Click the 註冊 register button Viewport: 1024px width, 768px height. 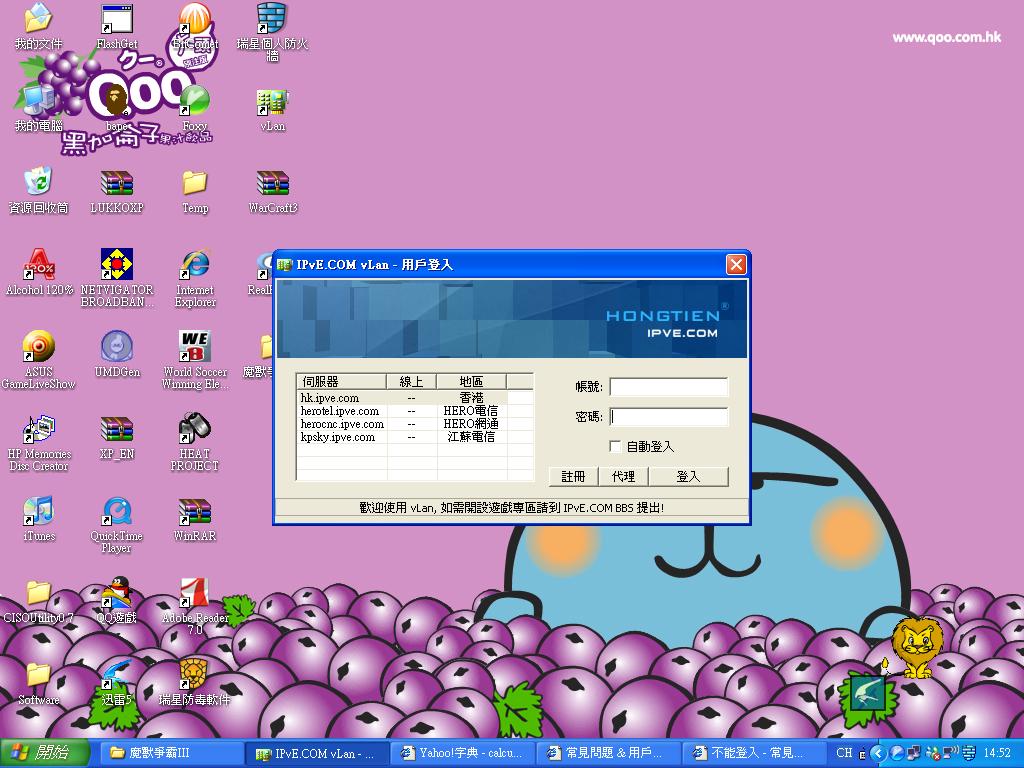pos(573,476)
